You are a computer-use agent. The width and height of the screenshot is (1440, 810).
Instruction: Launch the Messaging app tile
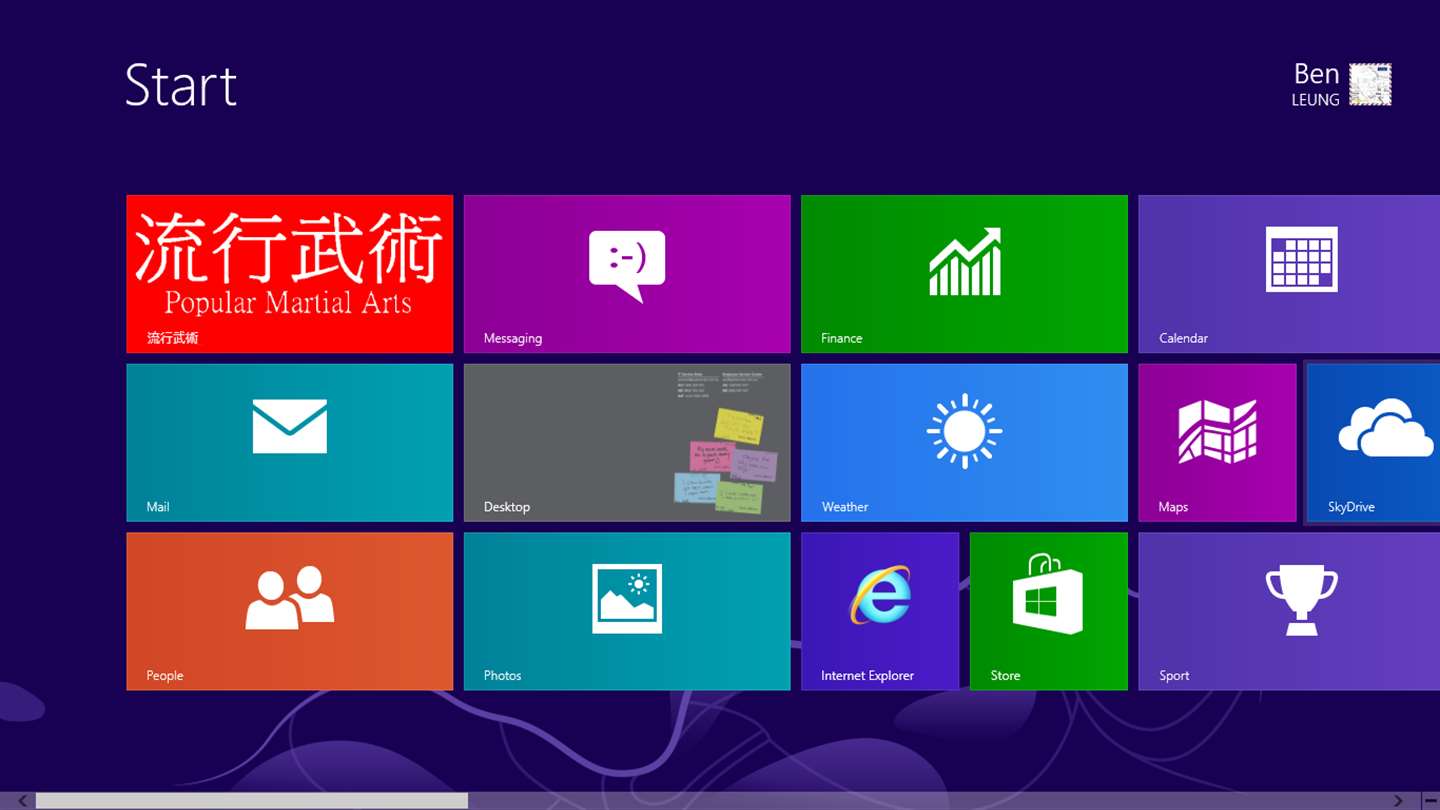point(627,274)
